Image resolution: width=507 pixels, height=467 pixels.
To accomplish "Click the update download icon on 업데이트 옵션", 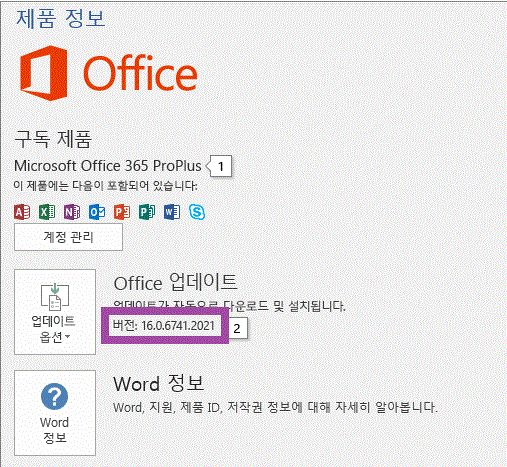I will pyautogui.click(x=55, y=296).
